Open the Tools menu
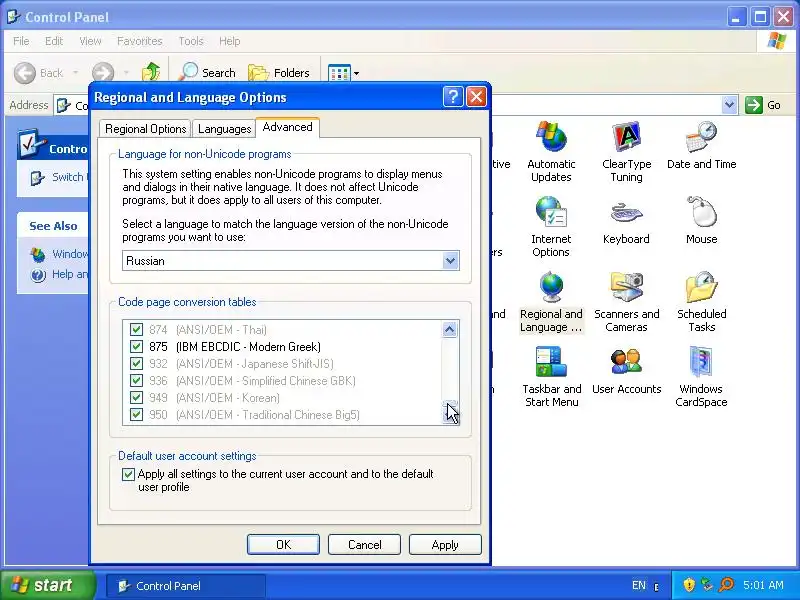This screenshot has width=800, height=600. [191, 41]
